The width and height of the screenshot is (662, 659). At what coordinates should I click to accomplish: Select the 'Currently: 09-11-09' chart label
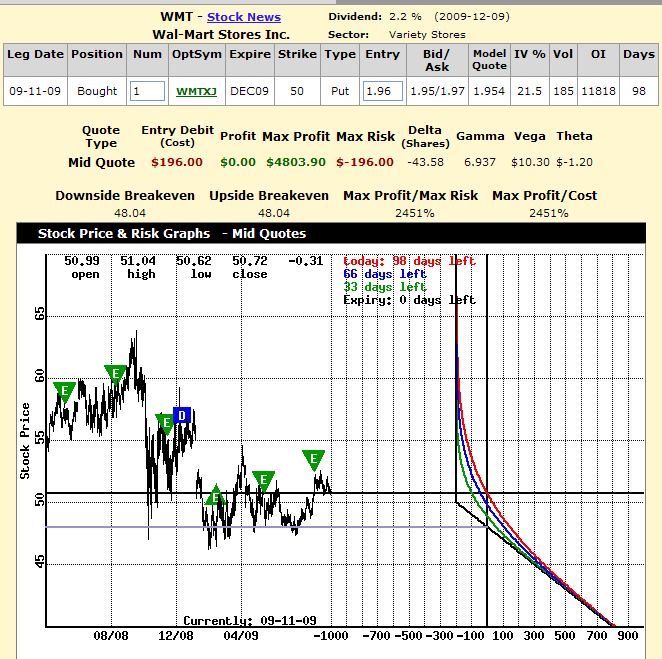250,621
